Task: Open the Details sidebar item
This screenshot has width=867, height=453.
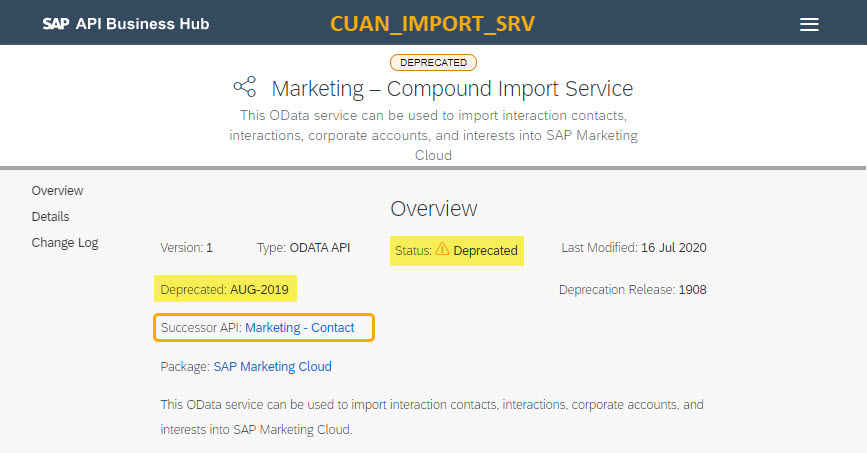Action: [50, 217]
